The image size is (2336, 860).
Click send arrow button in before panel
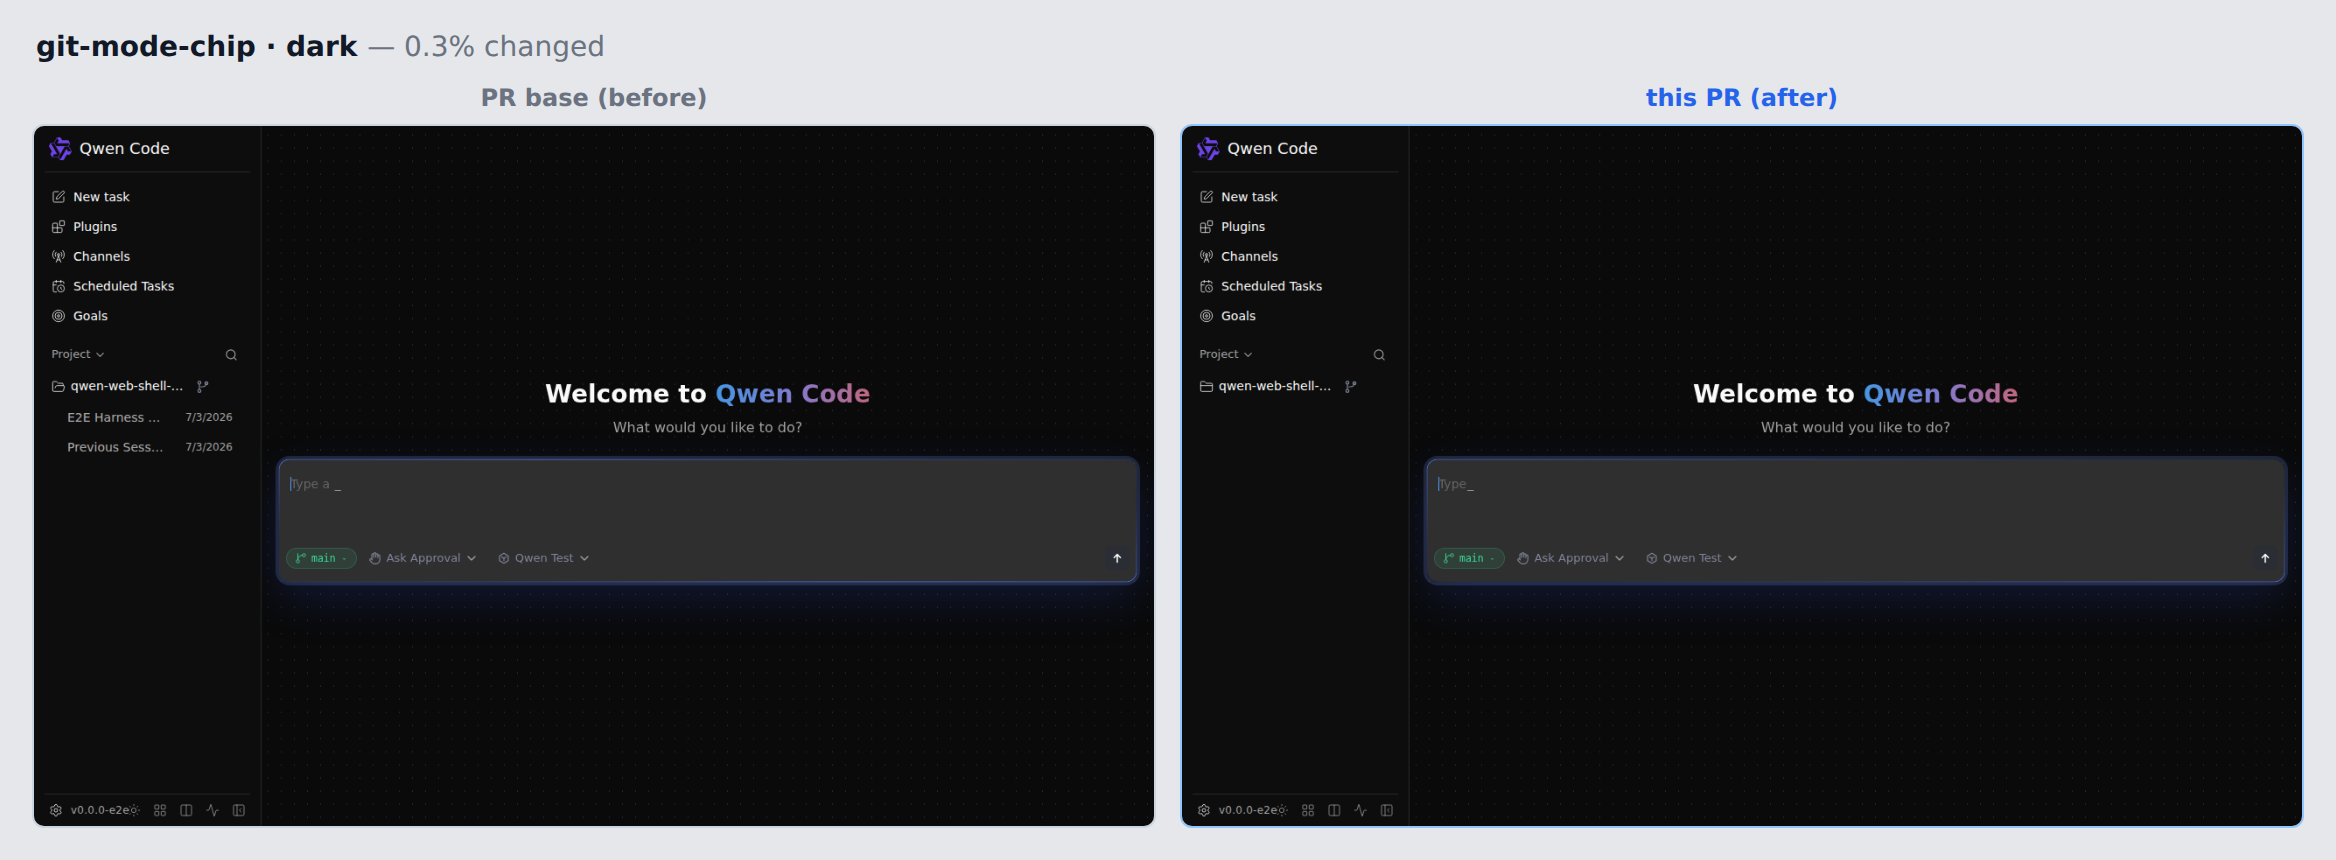pyautogui.click(x=1117, y=558)
